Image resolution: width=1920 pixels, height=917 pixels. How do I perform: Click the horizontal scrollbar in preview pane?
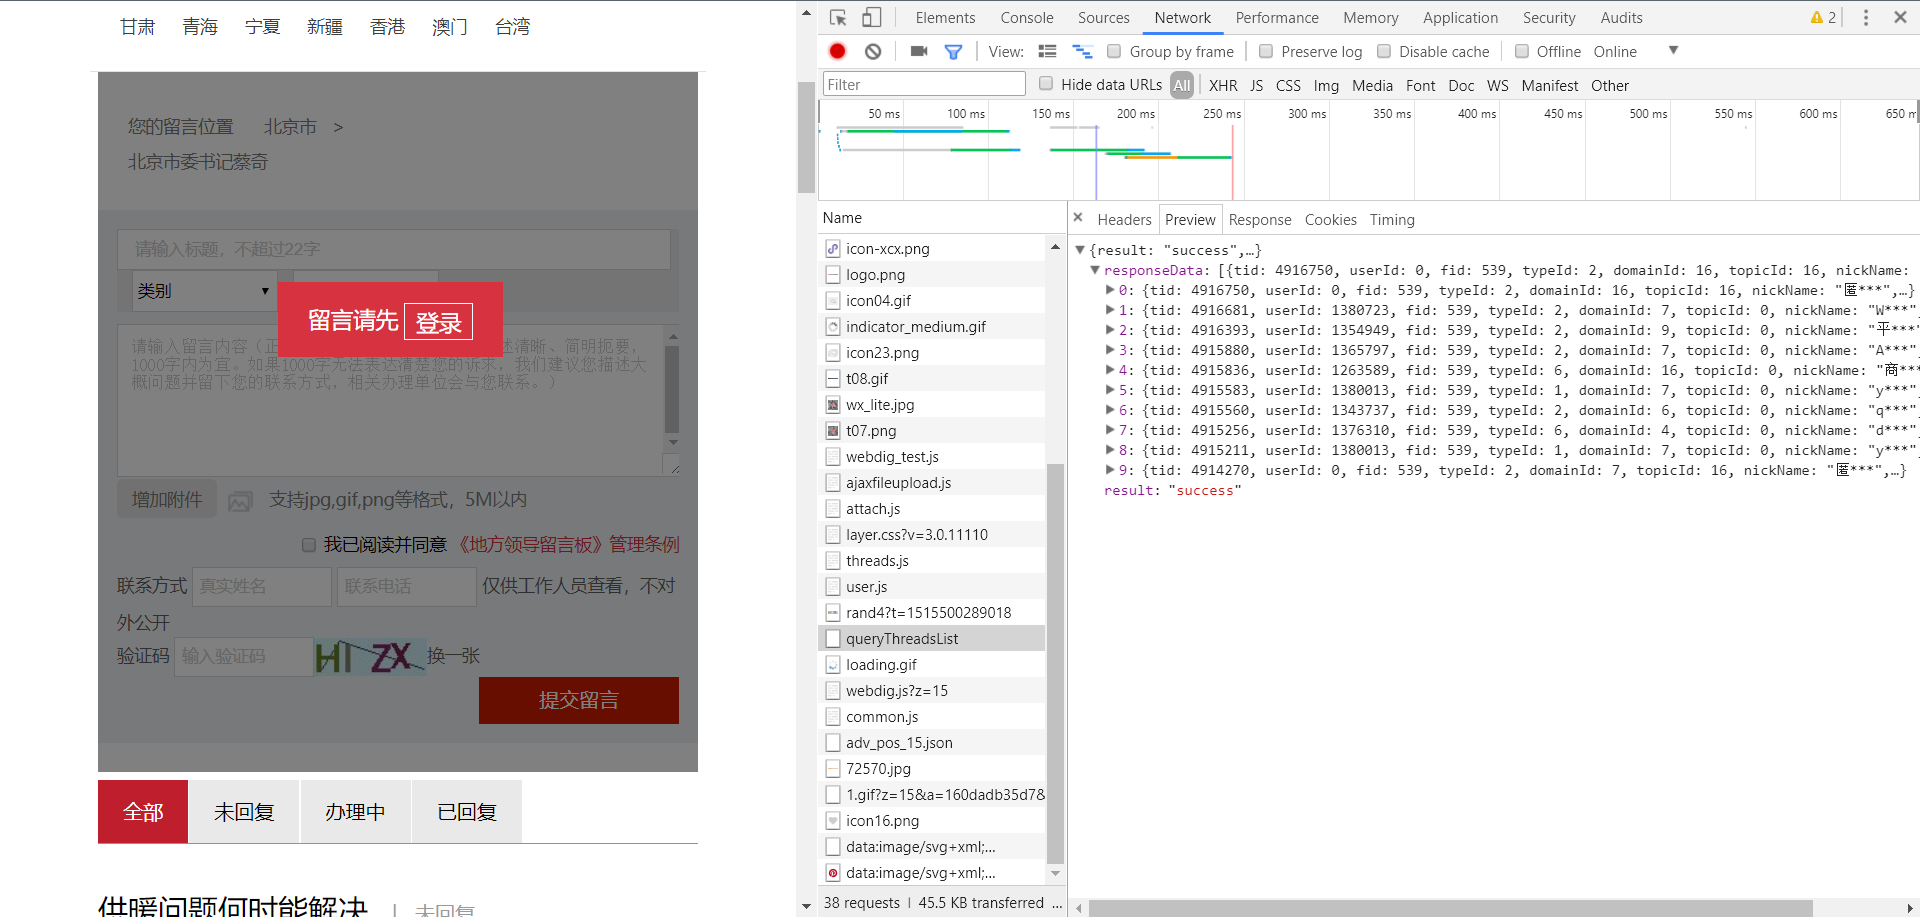click(1450, 908)
